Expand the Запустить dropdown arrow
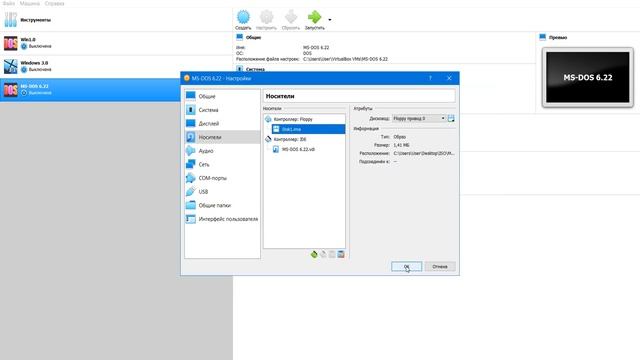 click(x=330, y=20)
